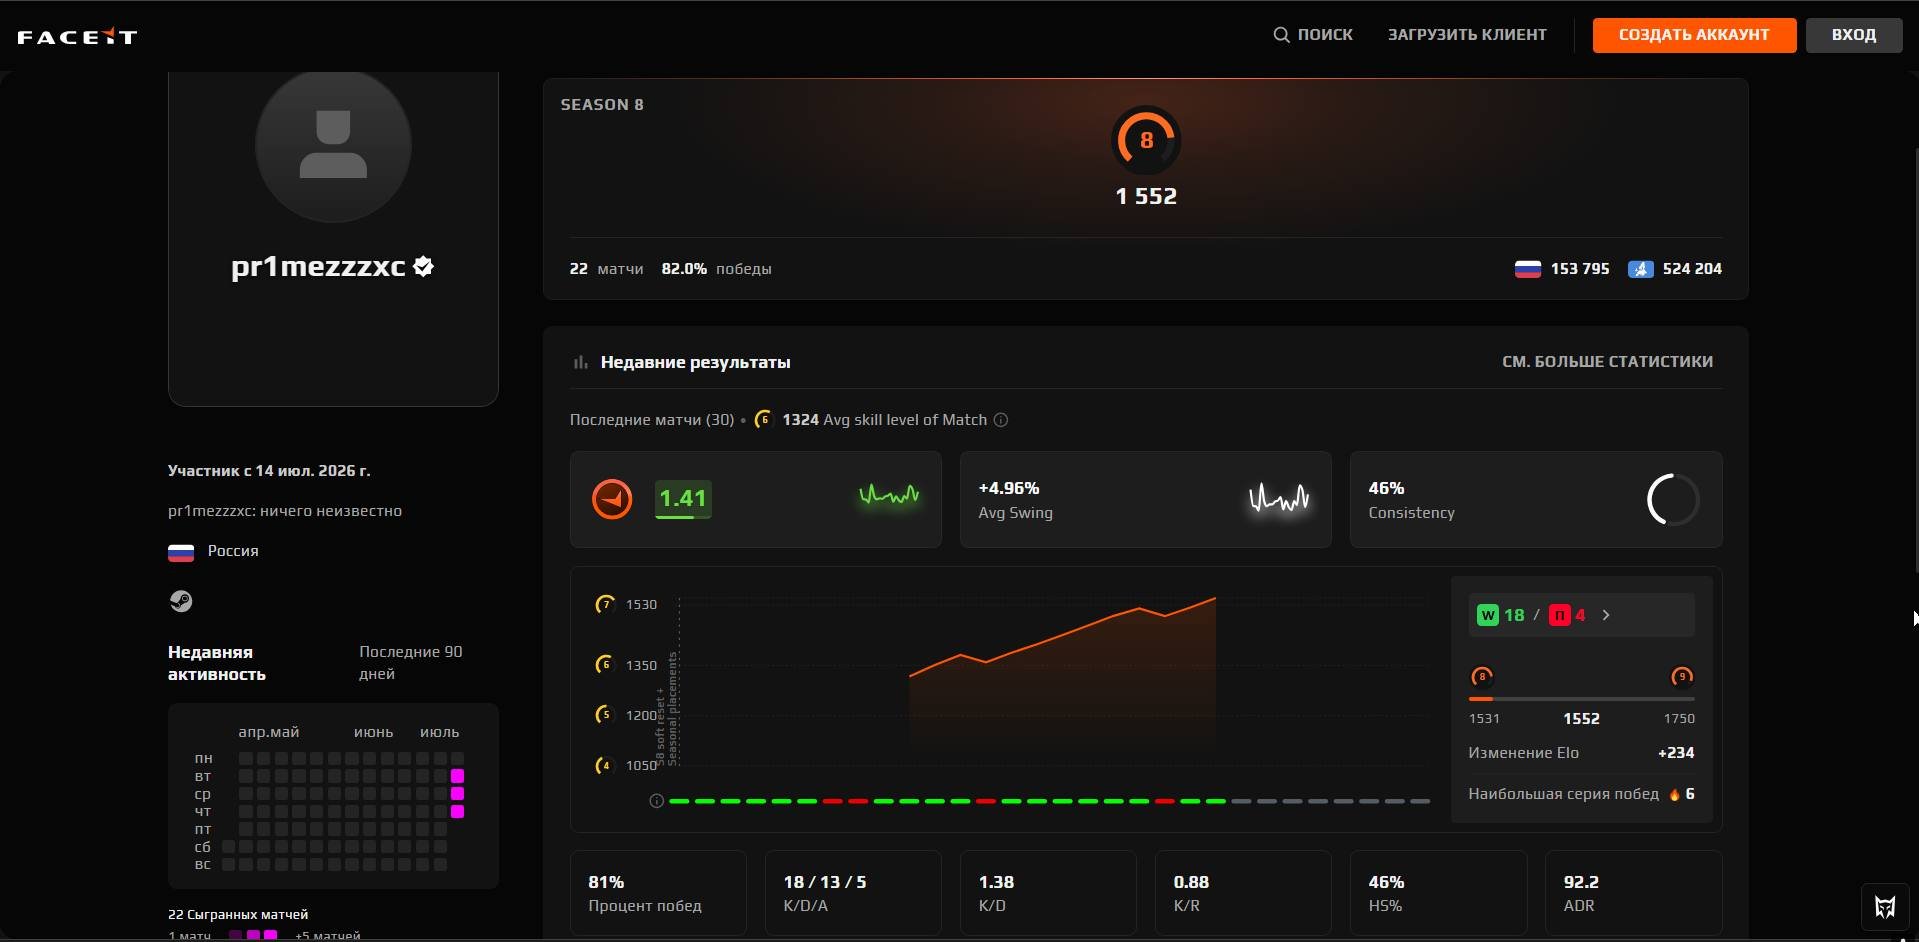This screenshot has height=942, width=1919.
Task: Click the 22 матчи stat
Action: coord(606,269)
